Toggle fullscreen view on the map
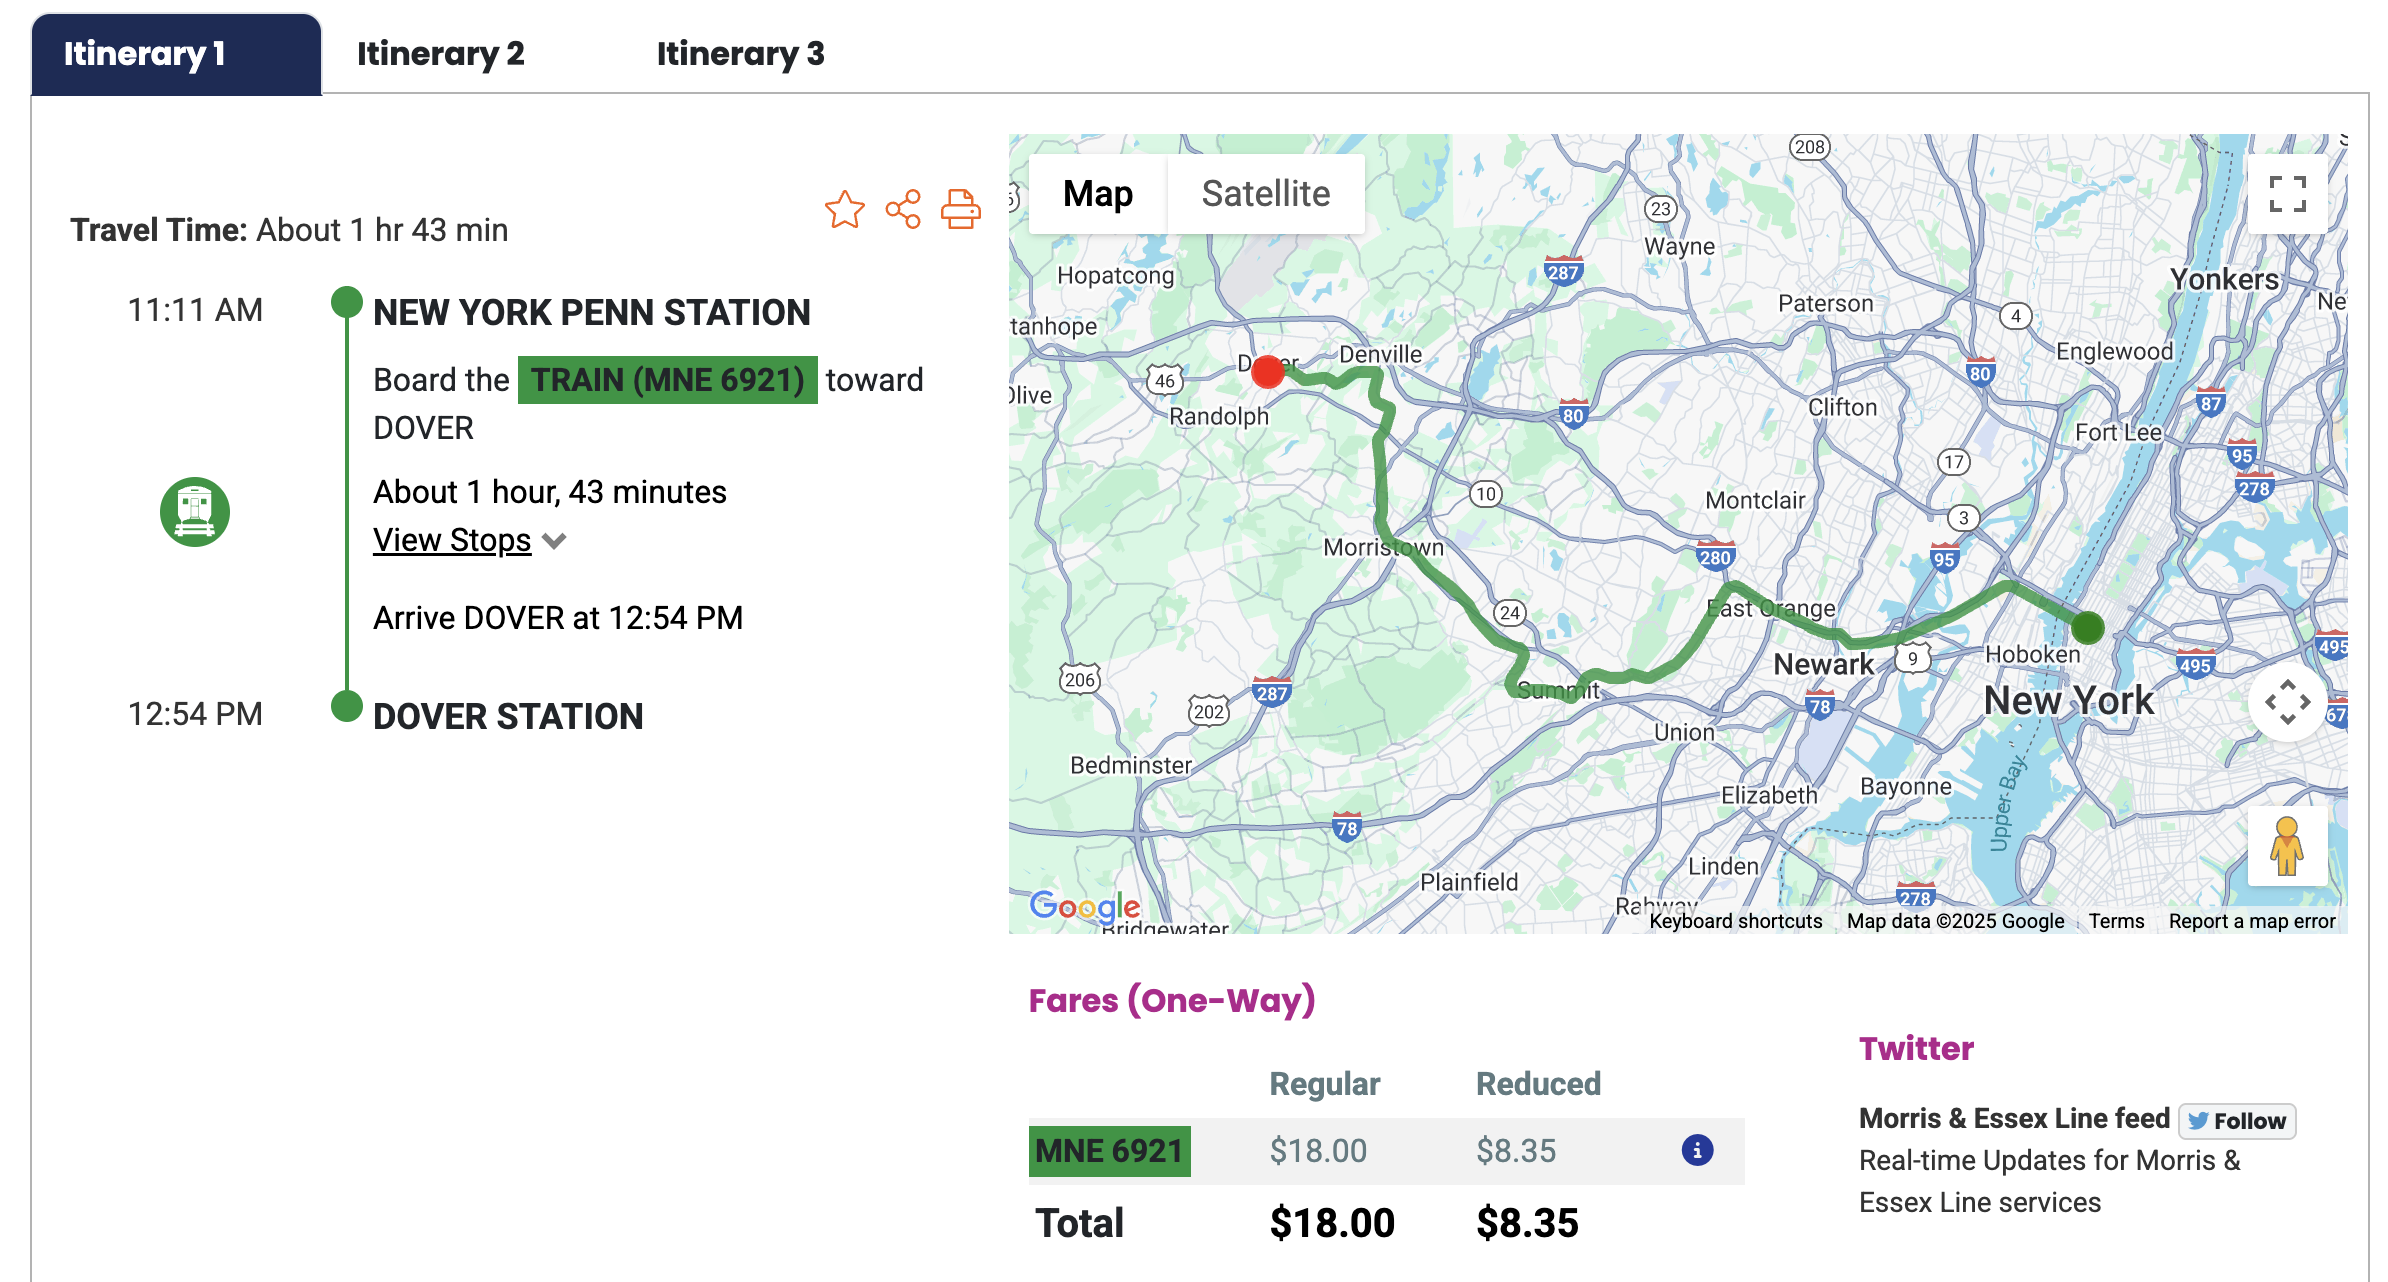The width and height of the screenshot is (2388, 1282). point(2287,194)
